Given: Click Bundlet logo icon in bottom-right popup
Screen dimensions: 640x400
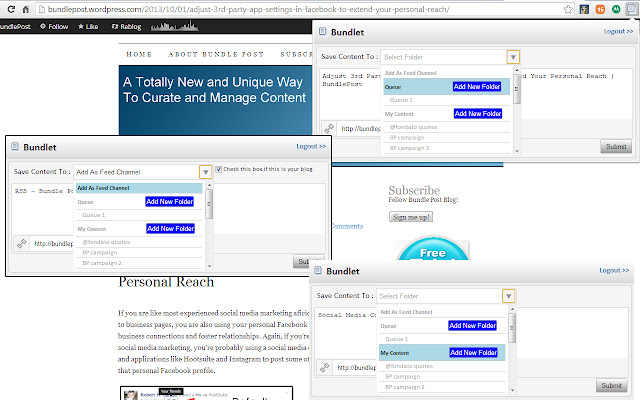Looking at the screenshot, I should (318, 271).
